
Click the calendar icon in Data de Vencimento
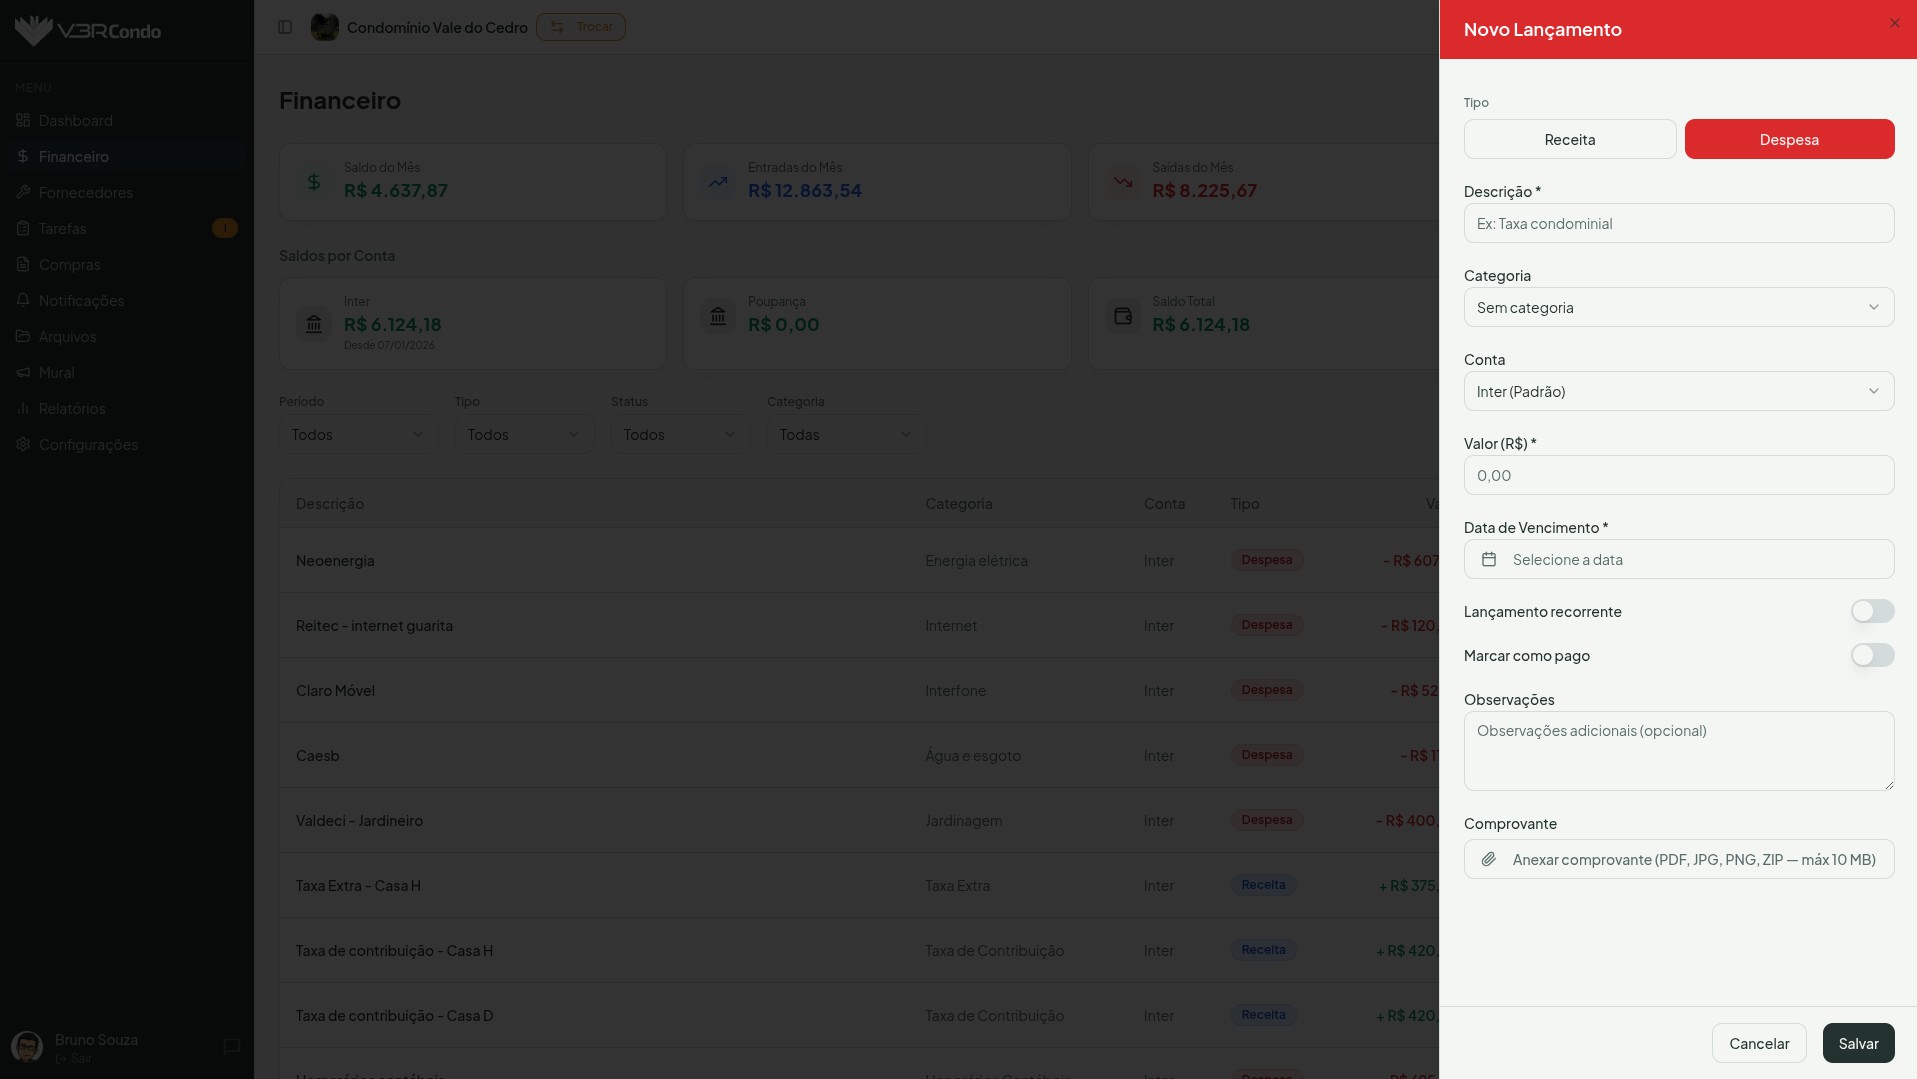coord(1489,559)
